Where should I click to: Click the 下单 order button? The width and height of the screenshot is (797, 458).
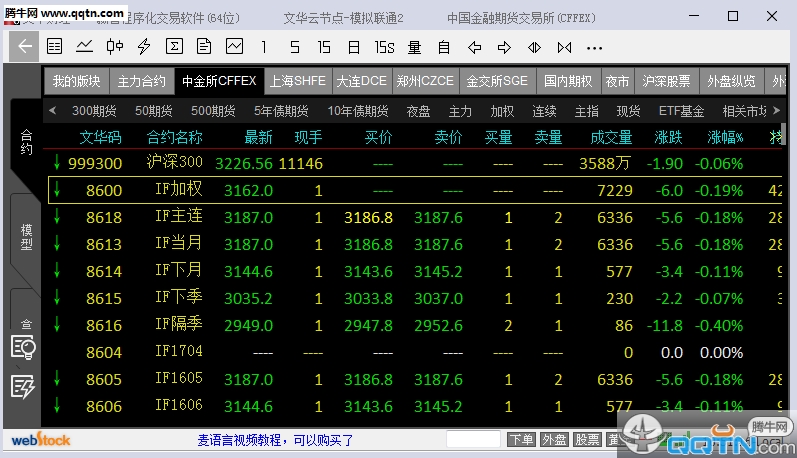[x=521, y=440]
